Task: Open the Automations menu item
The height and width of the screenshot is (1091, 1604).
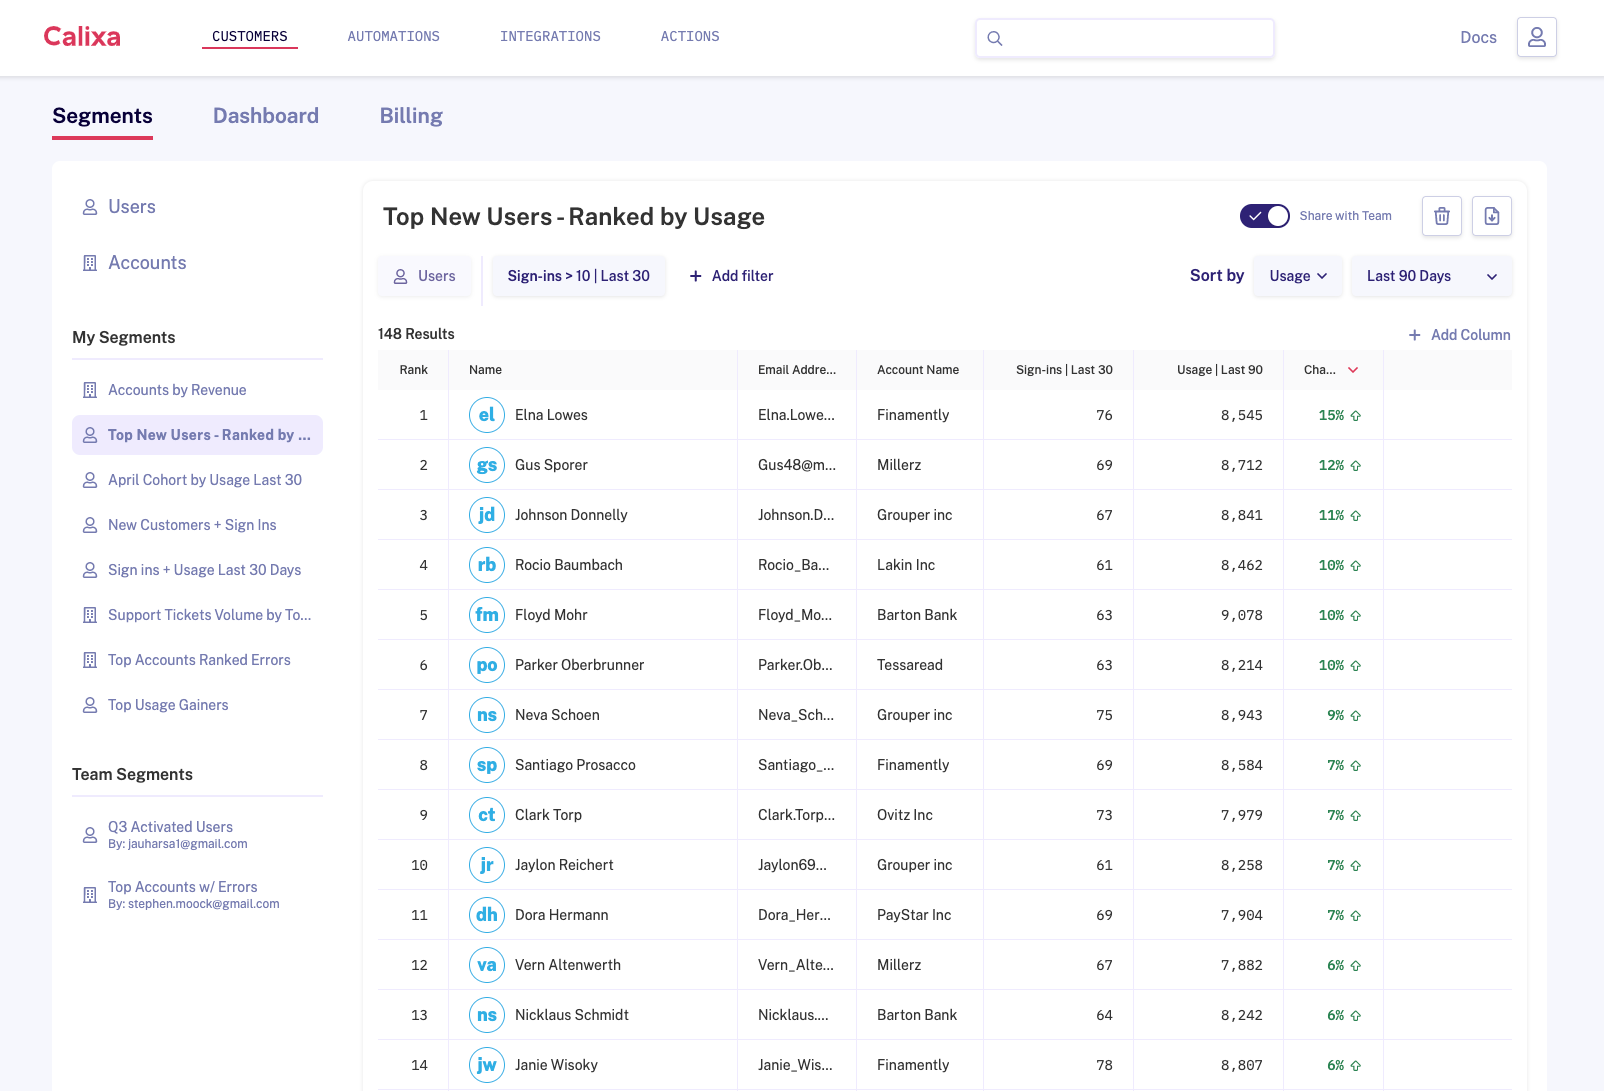Action: click(x=393, y=37)
